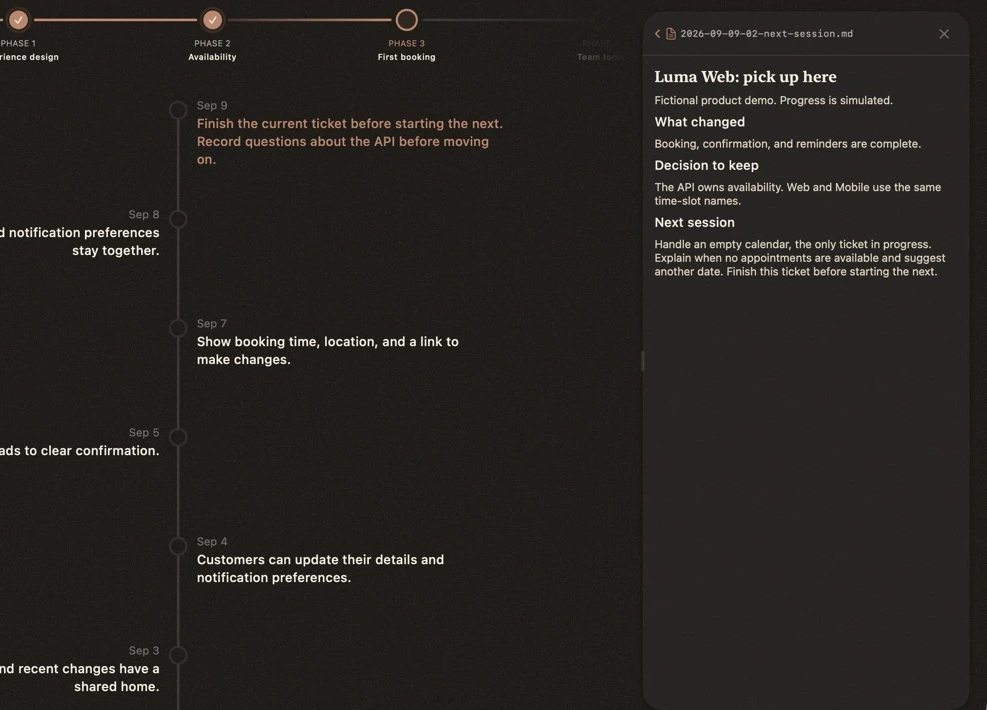
Task: Click the document icon beside next-session.md
Action: pos(671,34)
